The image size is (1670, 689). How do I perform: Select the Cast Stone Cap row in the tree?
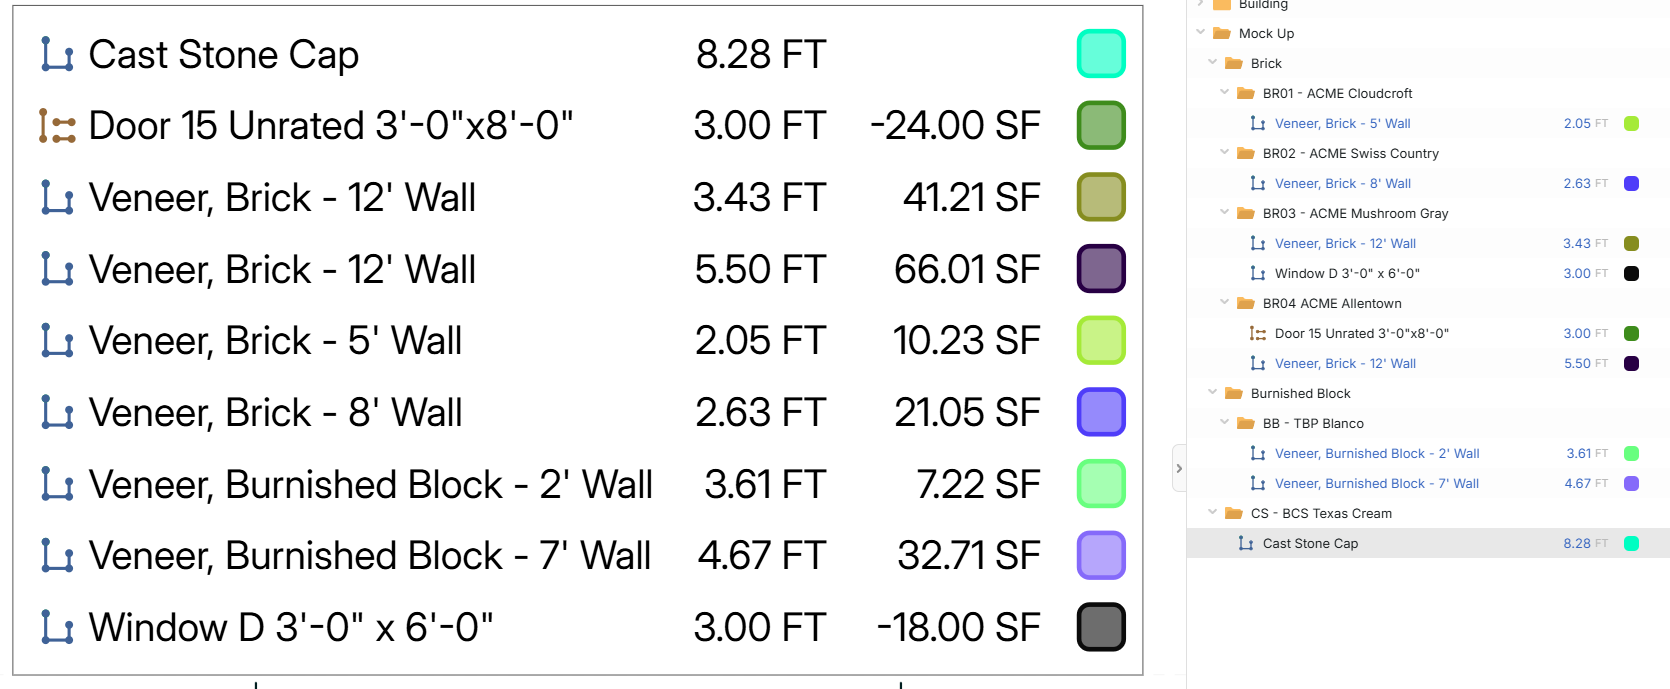[x=1310, y=543]
